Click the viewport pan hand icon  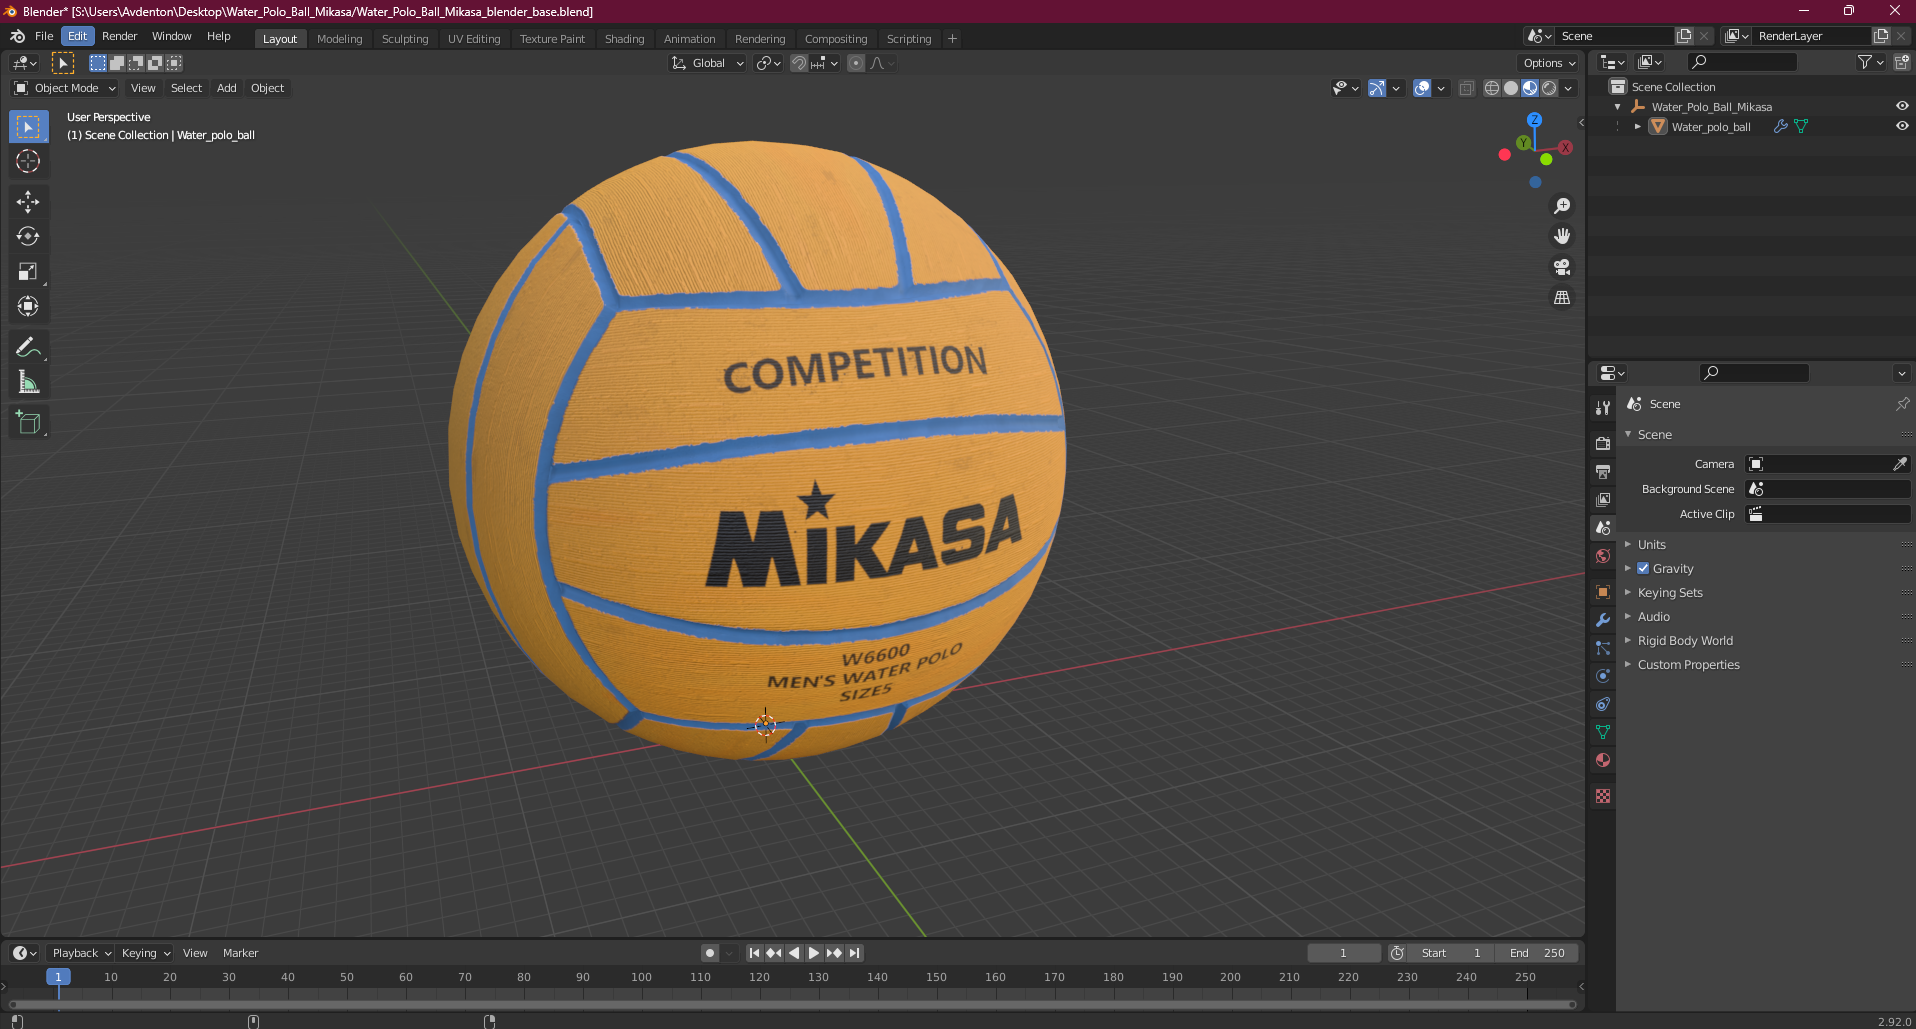click(1562, 237)
